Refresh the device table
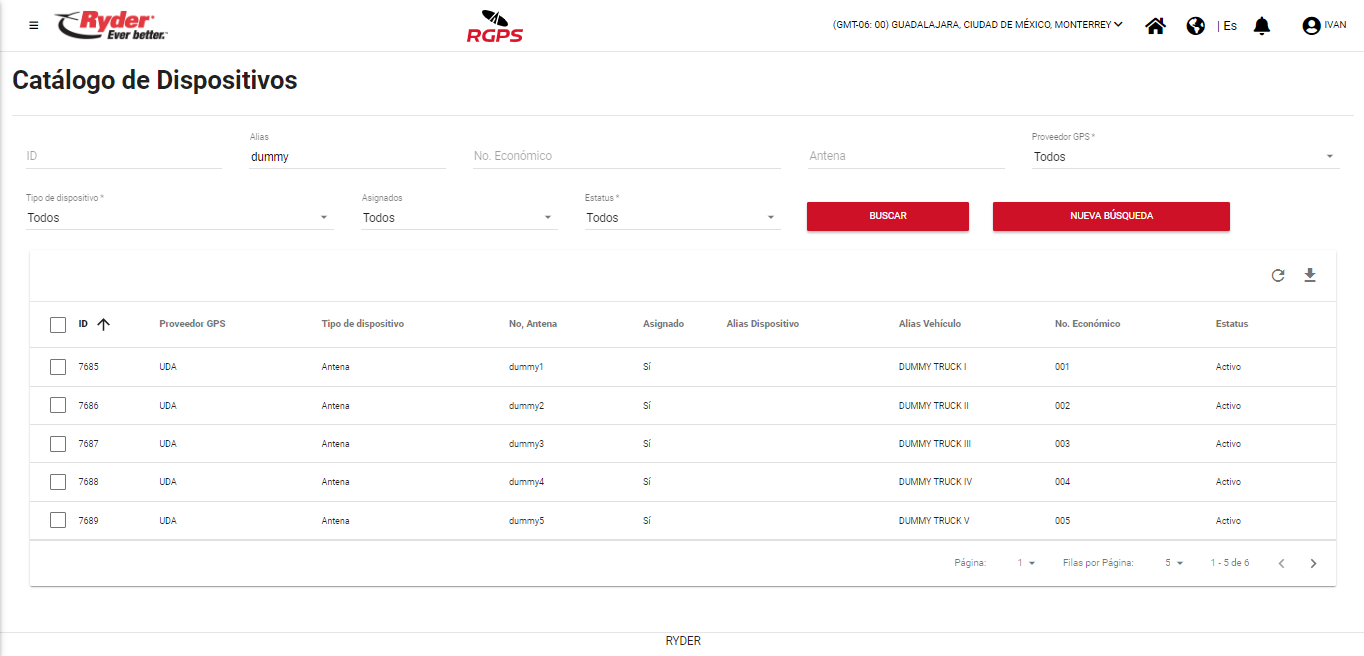 1278,275
